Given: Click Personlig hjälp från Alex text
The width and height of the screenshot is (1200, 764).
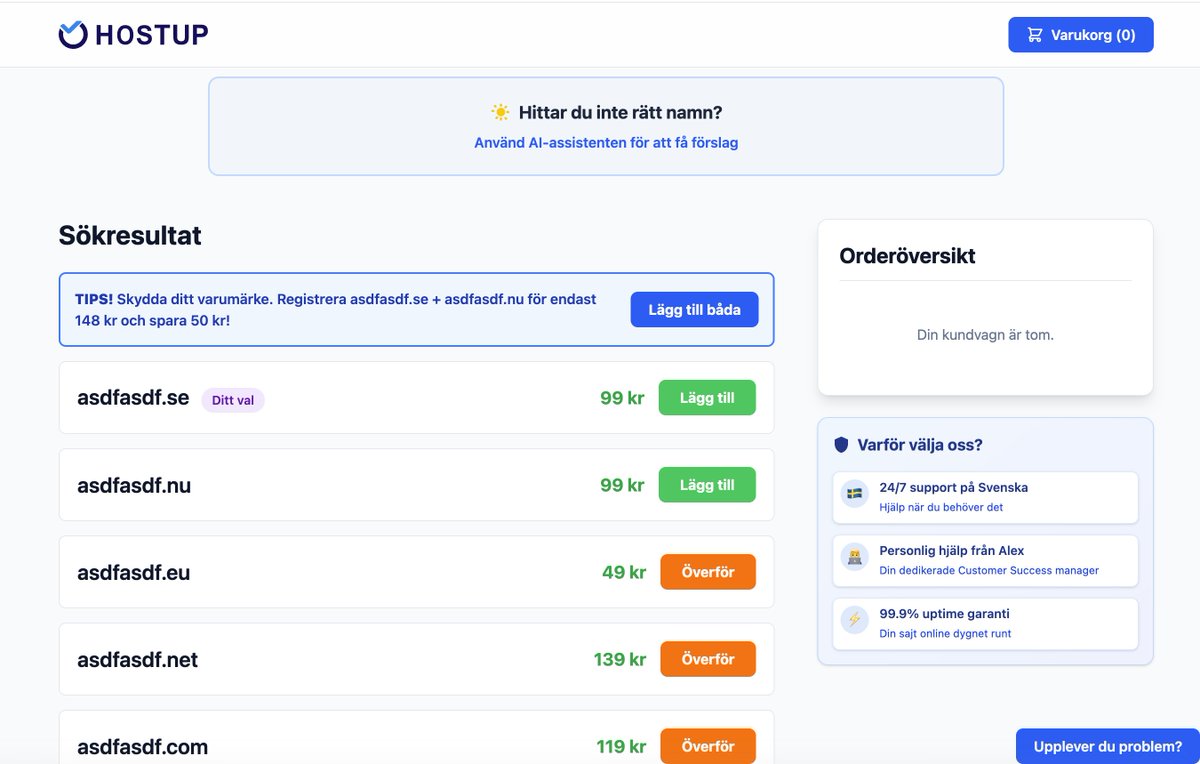Looking at the screenshot, I should [952, 551].
